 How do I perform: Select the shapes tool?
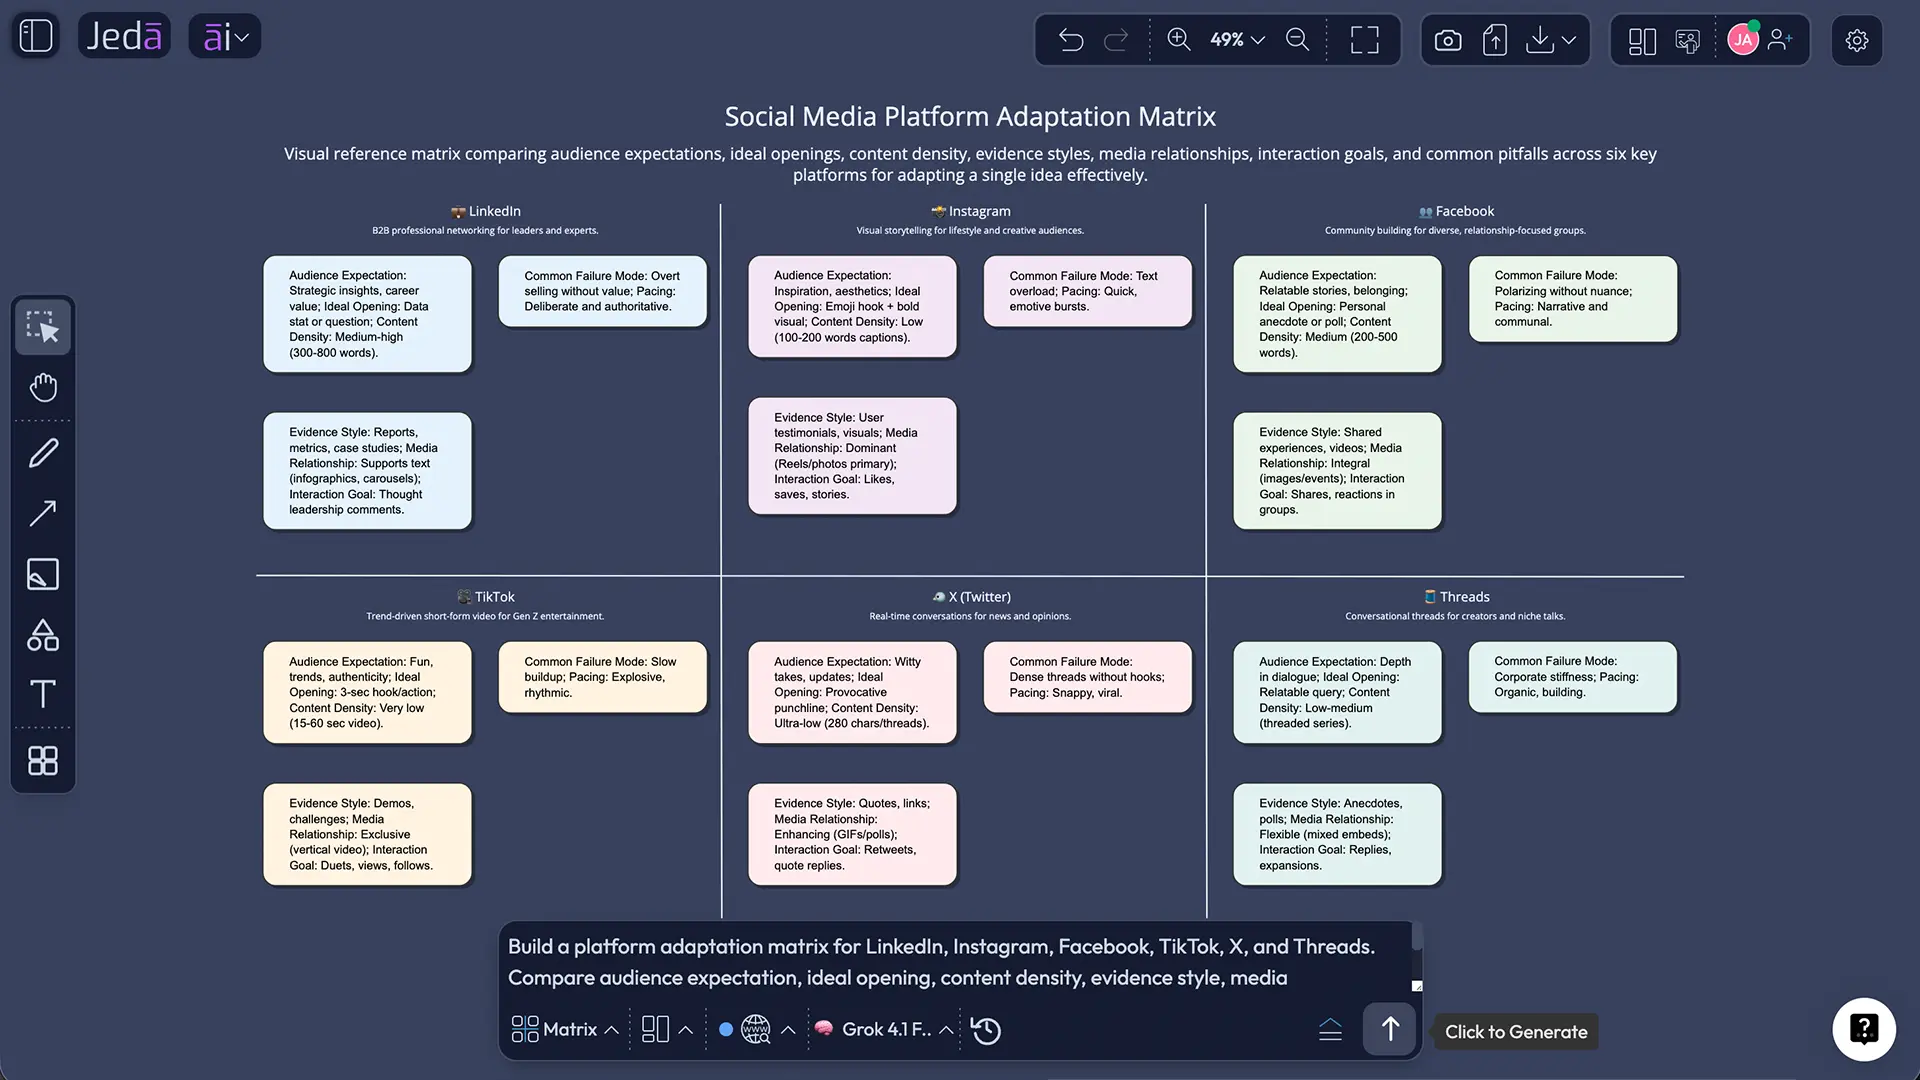[x=43, y=635]
